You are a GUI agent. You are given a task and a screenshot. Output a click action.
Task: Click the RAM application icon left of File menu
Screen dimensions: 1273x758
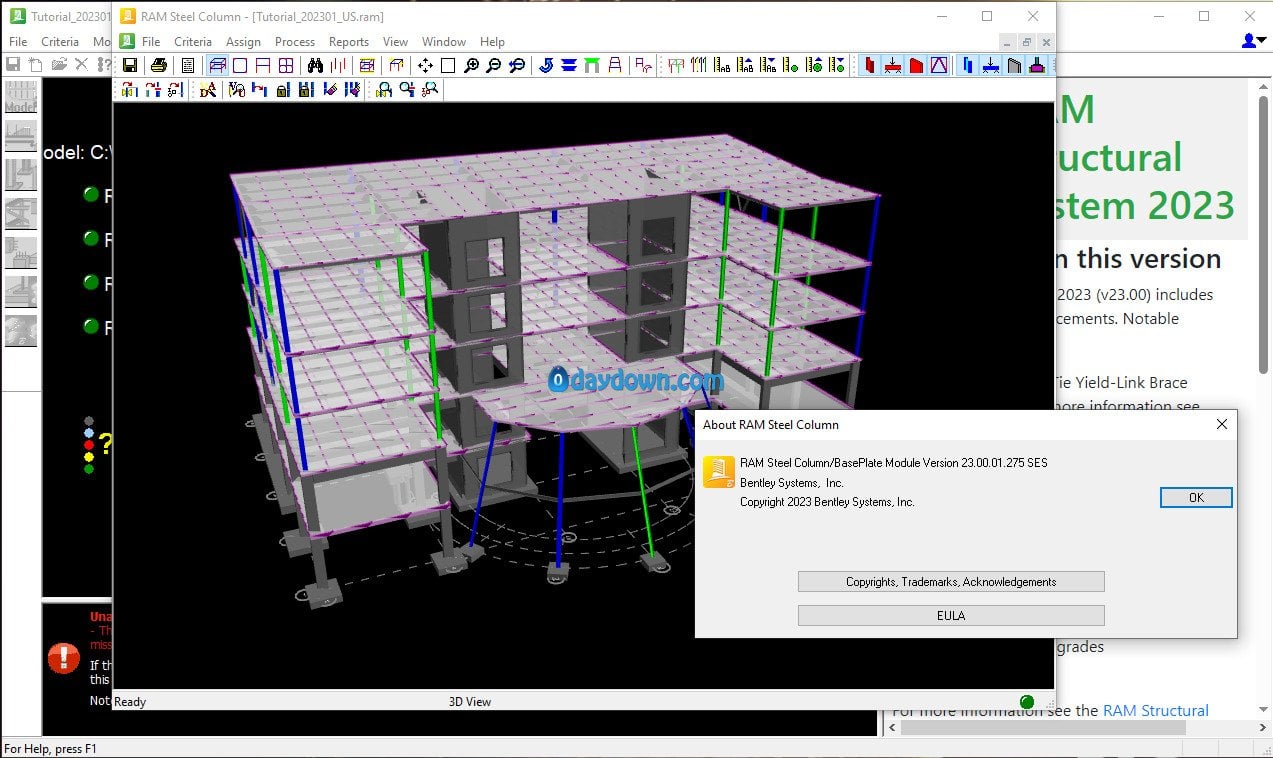(x=127, y=41)
